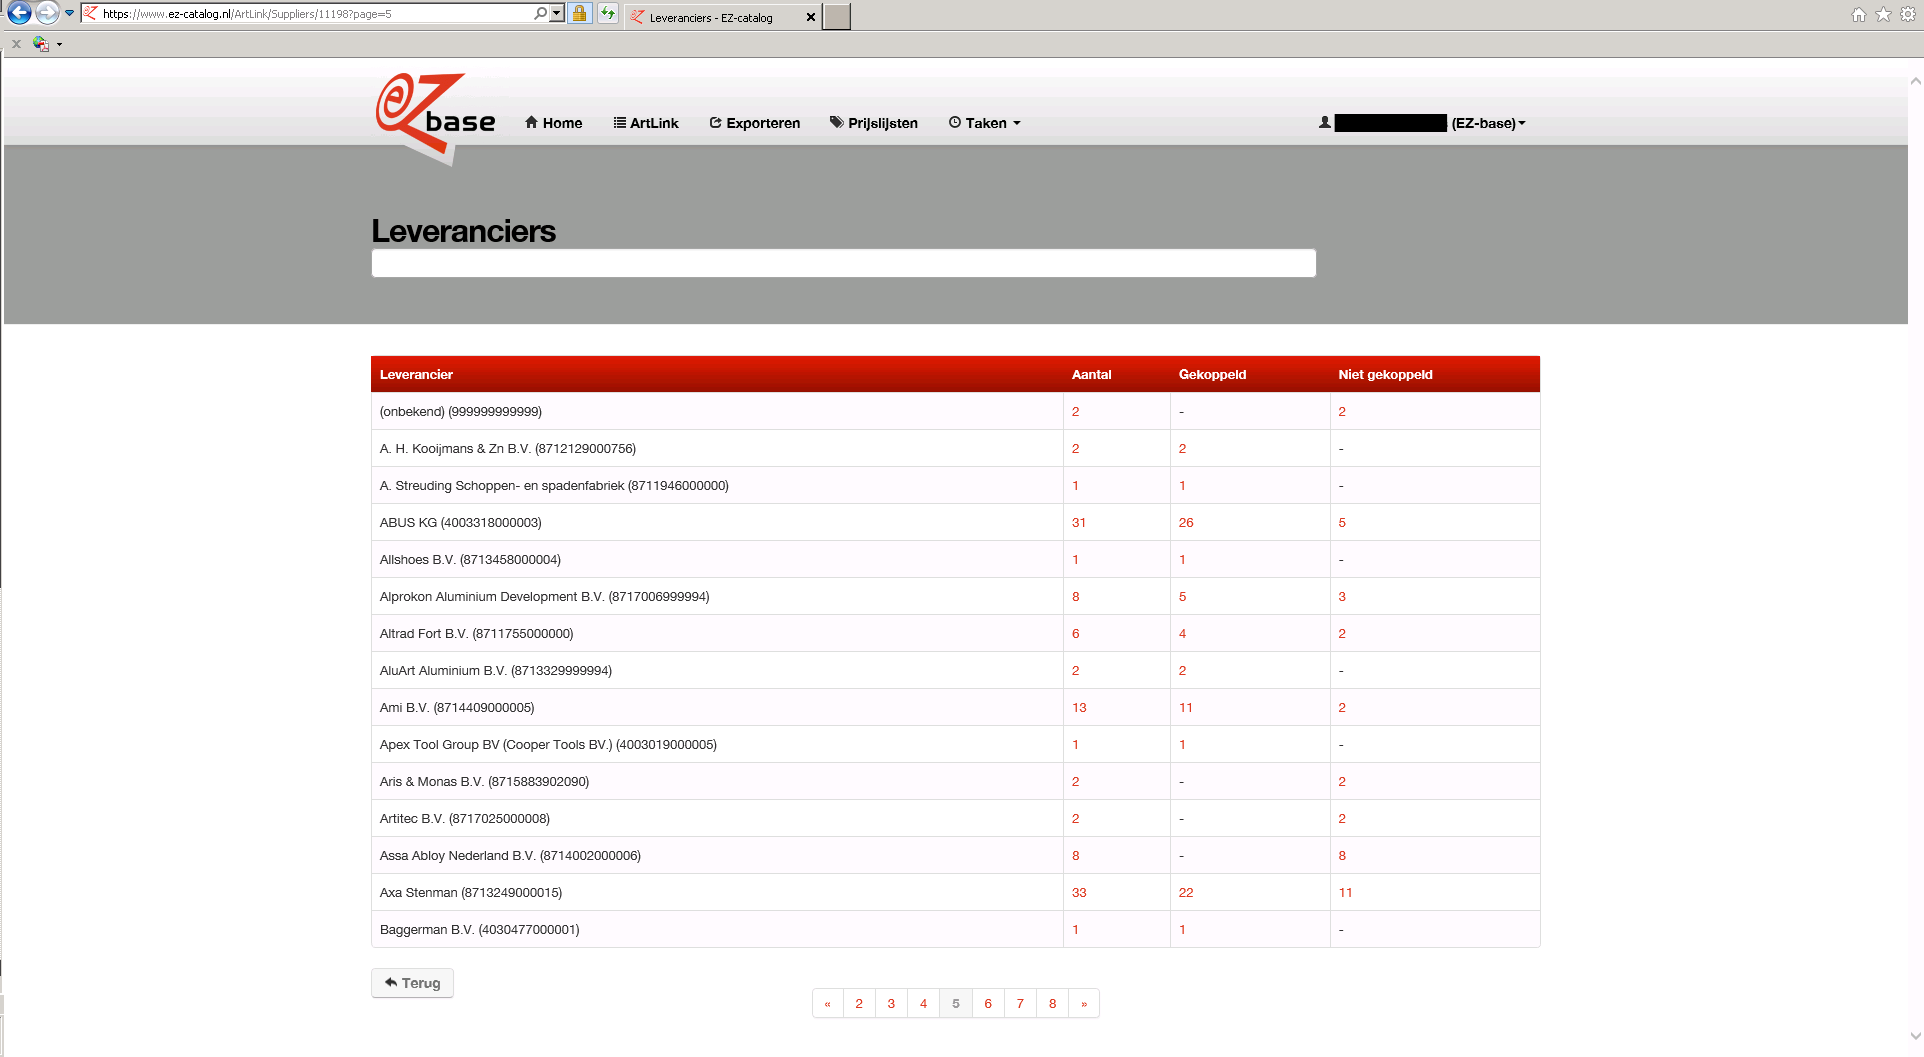Open a new browser tab
1924x1057 pixels.
pos(837,17)
